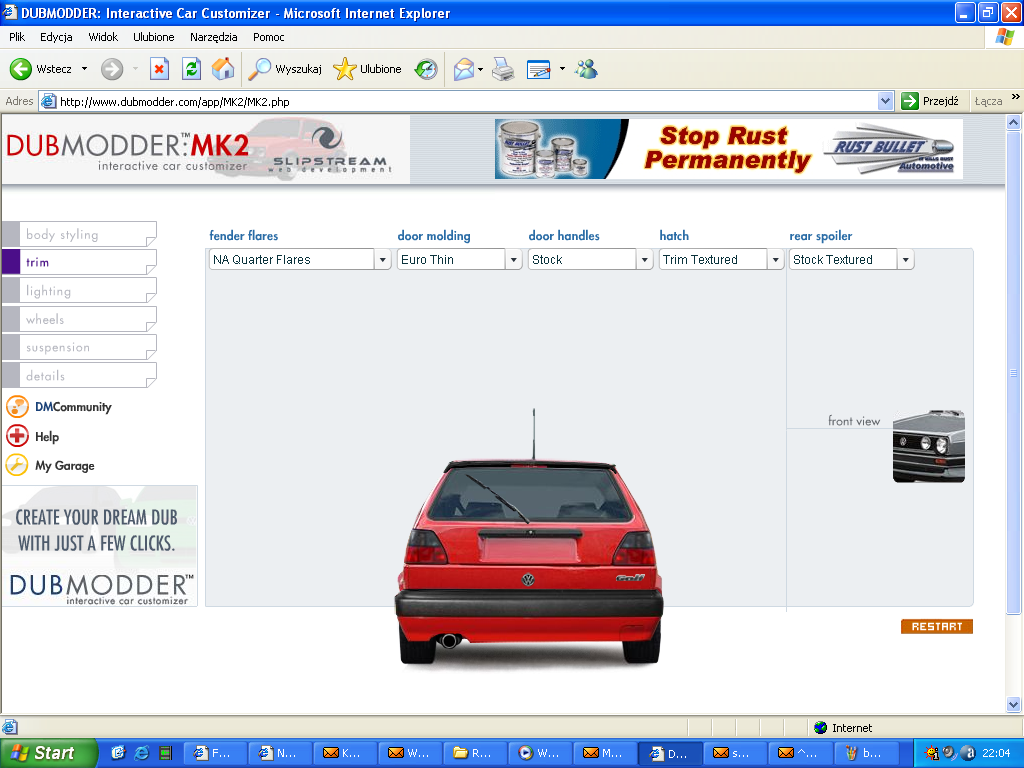The width and height of the screenshot is (1024, 768).
Task: Open the Pomoc menu
Action: (x=268, y=37)
